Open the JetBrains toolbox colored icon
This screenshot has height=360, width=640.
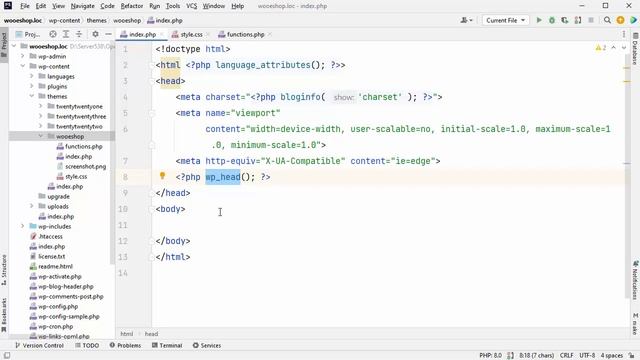(633, 20)
